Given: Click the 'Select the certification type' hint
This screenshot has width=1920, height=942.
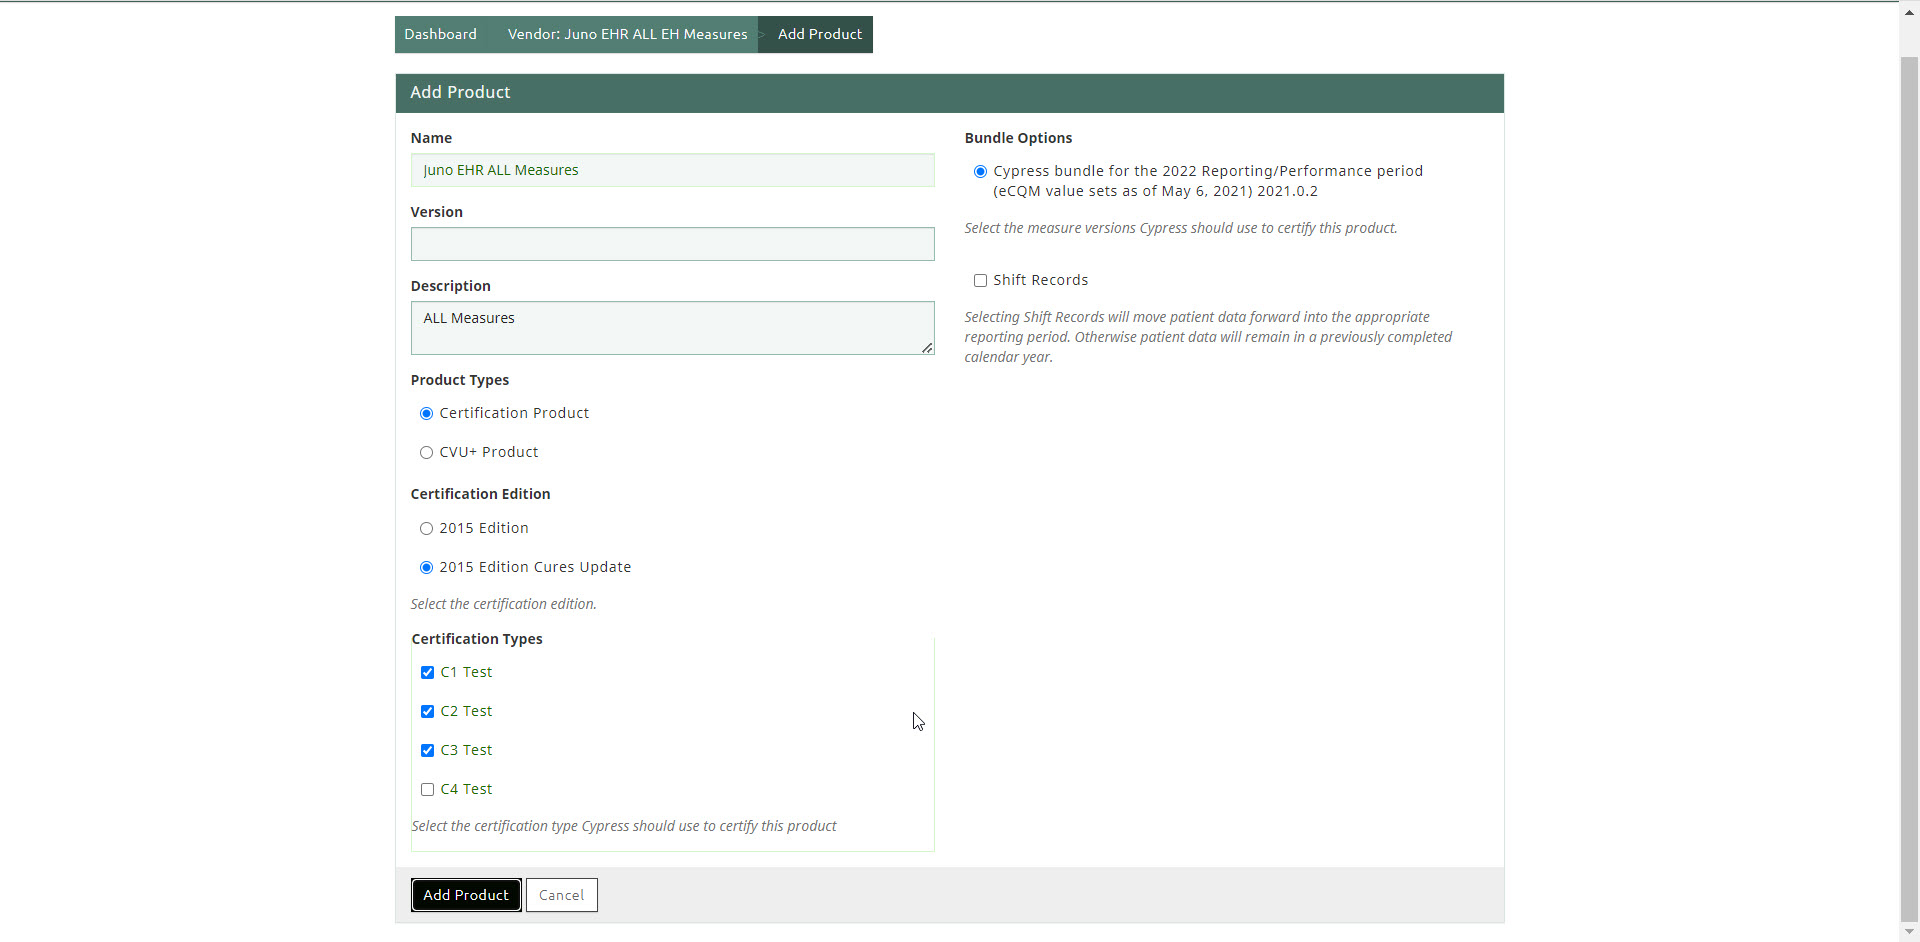Looking at the screenshot, I should [x=624, y=826].
